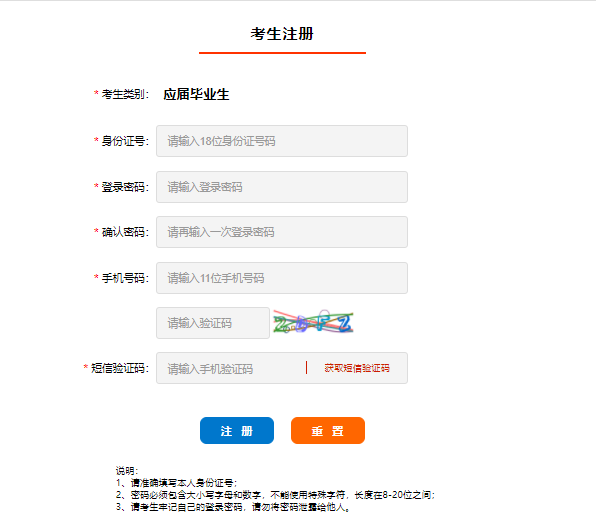Click the 应届毕业生 category text
This screenshot has height=518, width=596.
196,94
